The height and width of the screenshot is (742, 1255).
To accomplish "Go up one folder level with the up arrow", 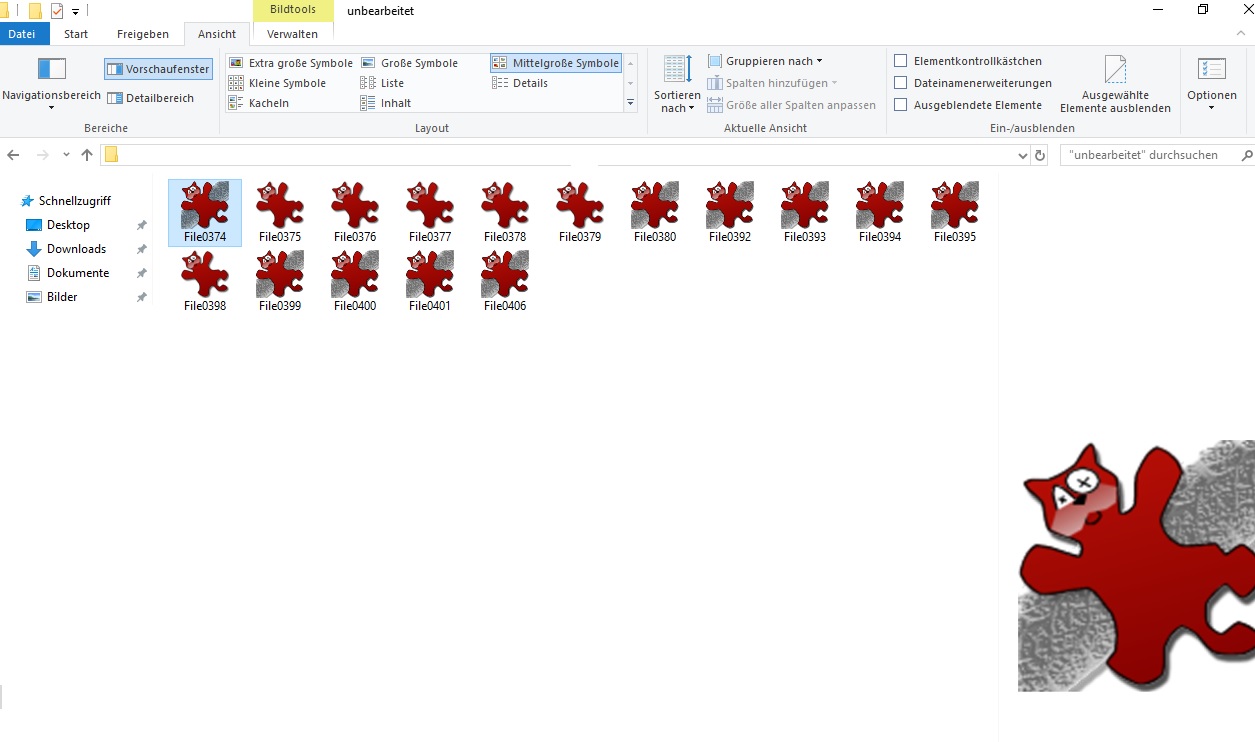I will pos(87,155).
